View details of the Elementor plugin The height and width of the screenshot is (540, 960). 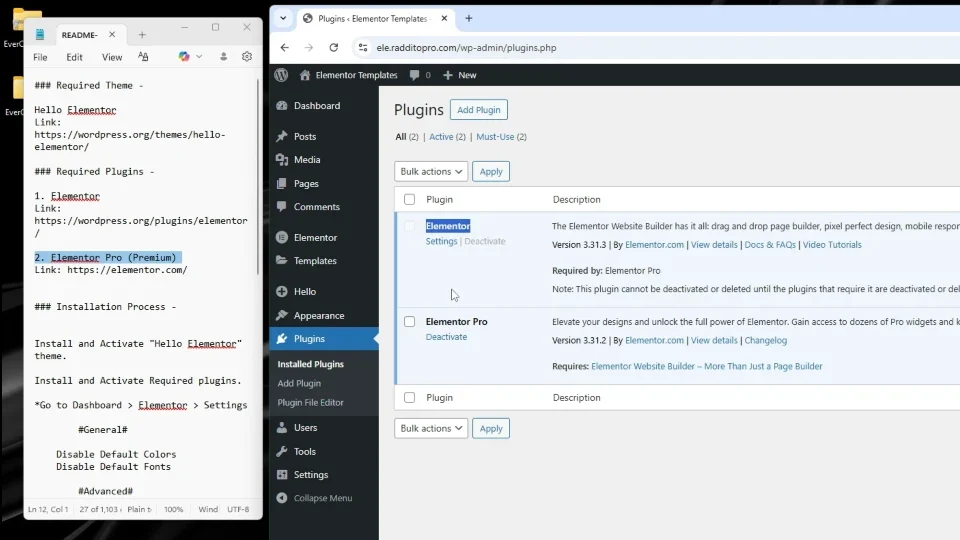714,244
